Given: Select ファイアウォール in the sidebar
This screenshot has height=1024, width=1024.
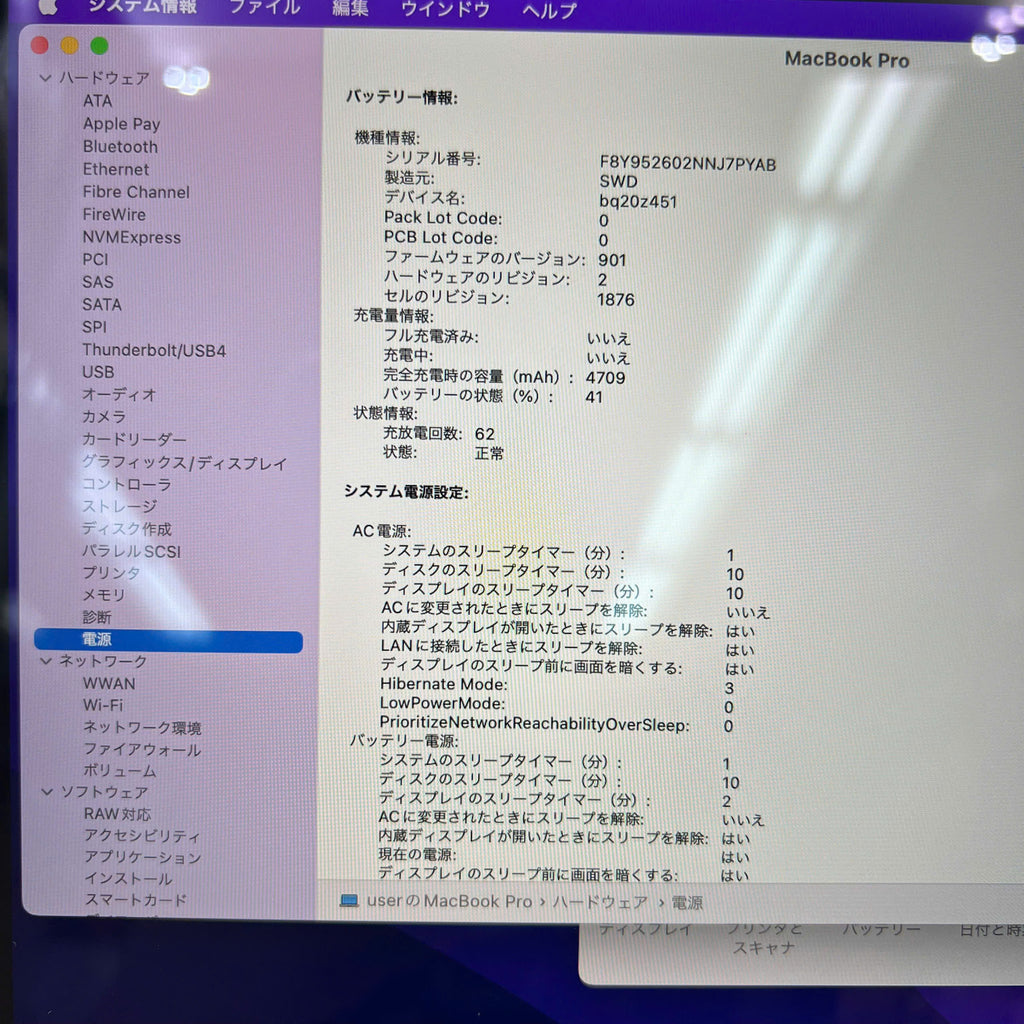Looking at the screenshot, I should tap(142, 749).
